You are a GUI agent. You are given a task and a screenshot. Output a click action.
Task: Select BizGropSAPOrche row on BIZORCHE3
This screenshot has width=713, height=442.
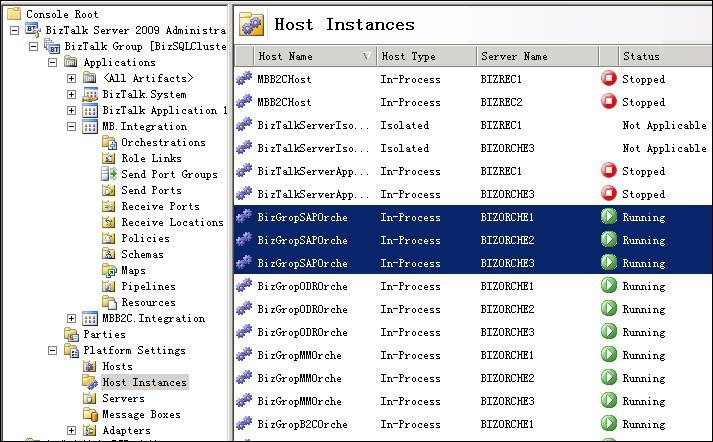pyautogui.click(x=473, y=263)
